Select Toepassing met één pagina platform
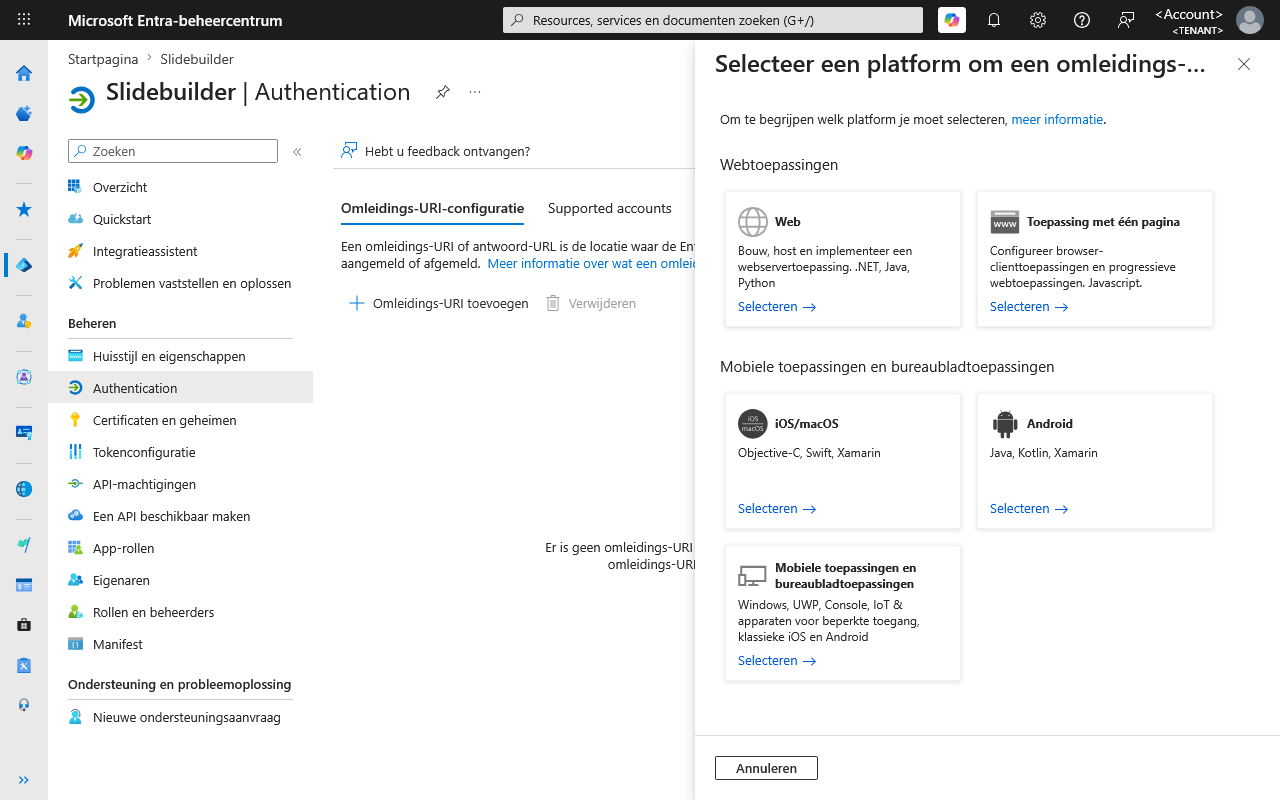This screenshot has height=800, width=1280. 1029,307
